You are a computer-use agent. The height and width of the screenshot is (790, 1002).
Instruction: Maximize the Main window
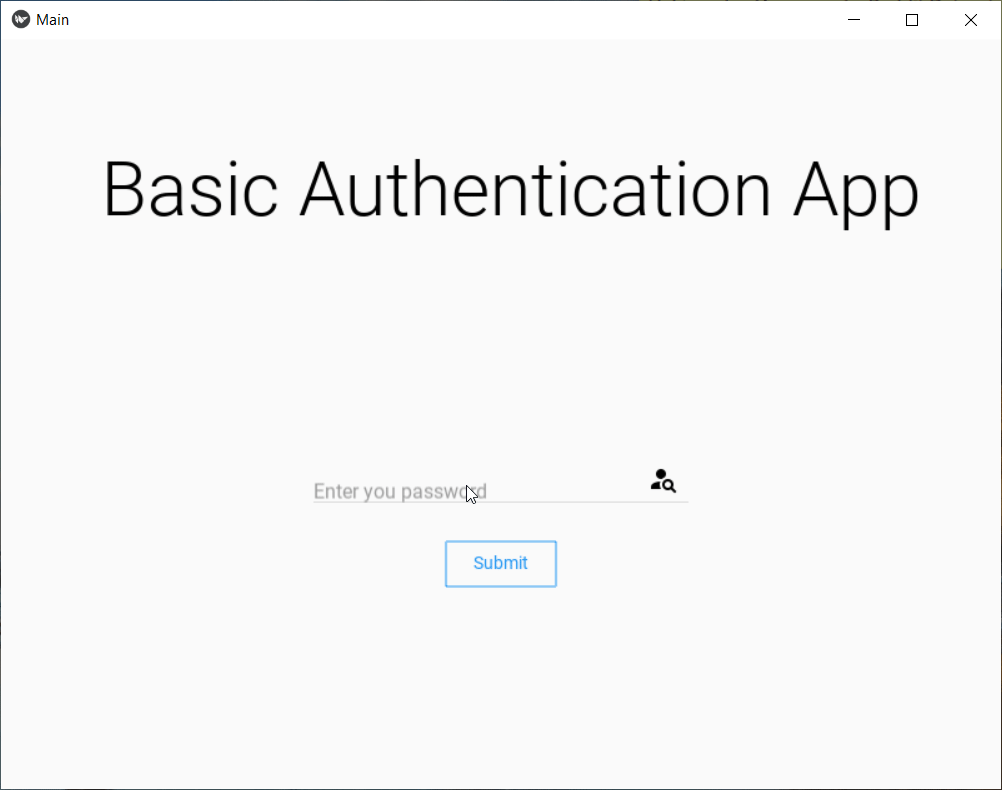[x=912, y=20]
